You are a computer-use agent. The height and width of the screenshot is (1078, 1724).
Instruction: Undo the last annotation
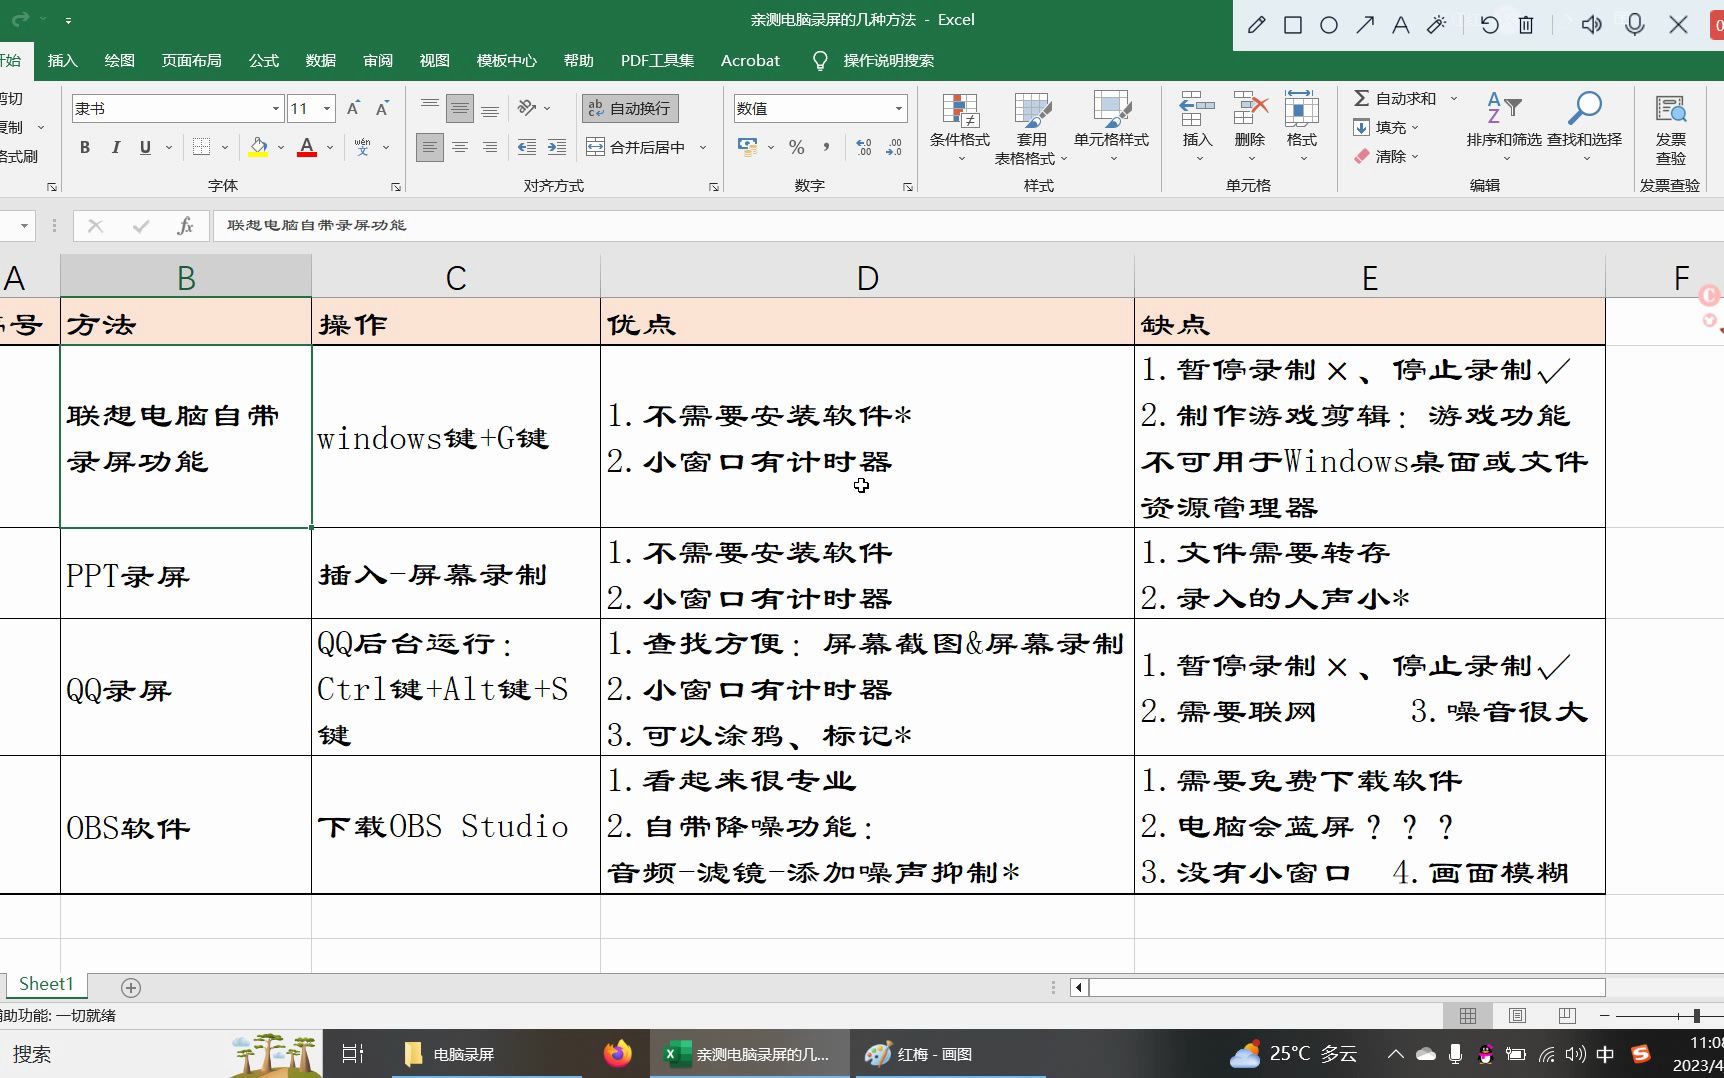[1490, 25]
